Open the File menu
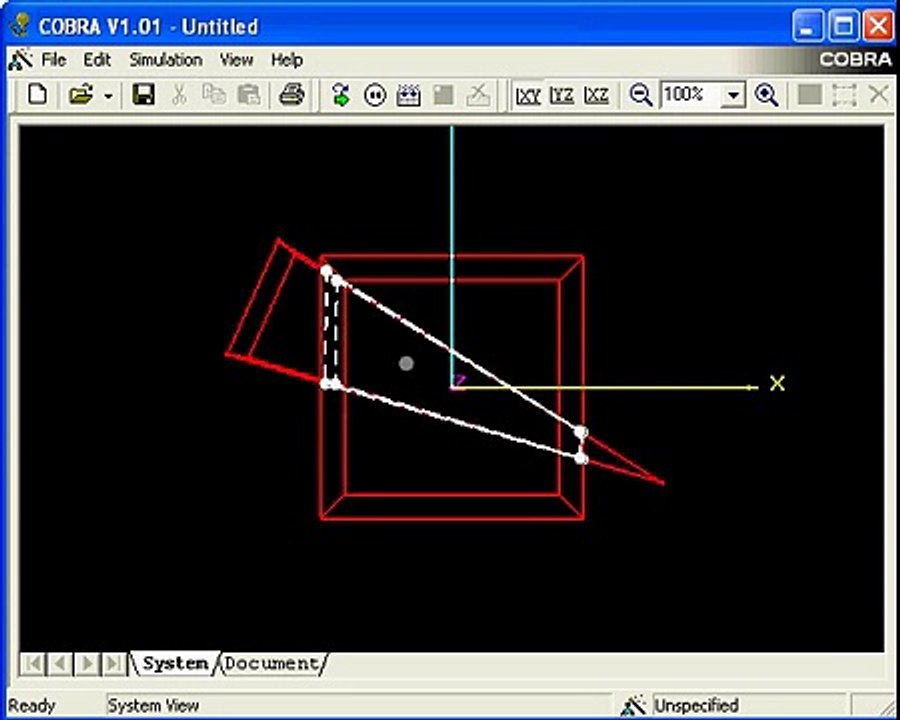Viewport: 900px width, 720px height. pos(54,60)
